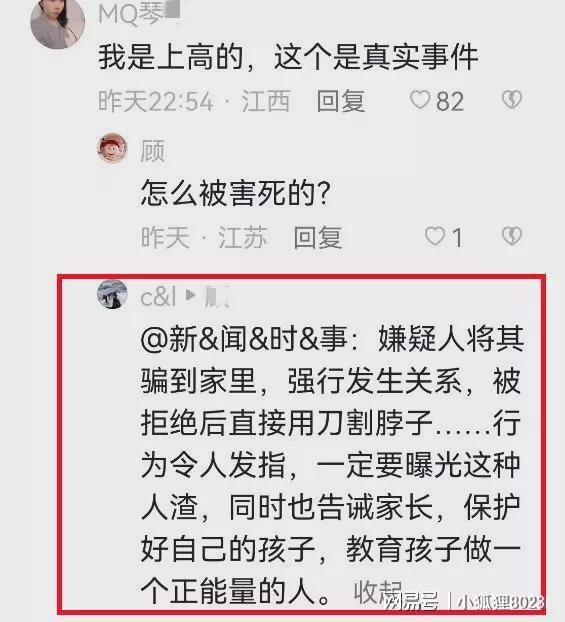The image size is (565, 622).
Task: Like 顾's comment with the heart icon
Action: [434, 236]
